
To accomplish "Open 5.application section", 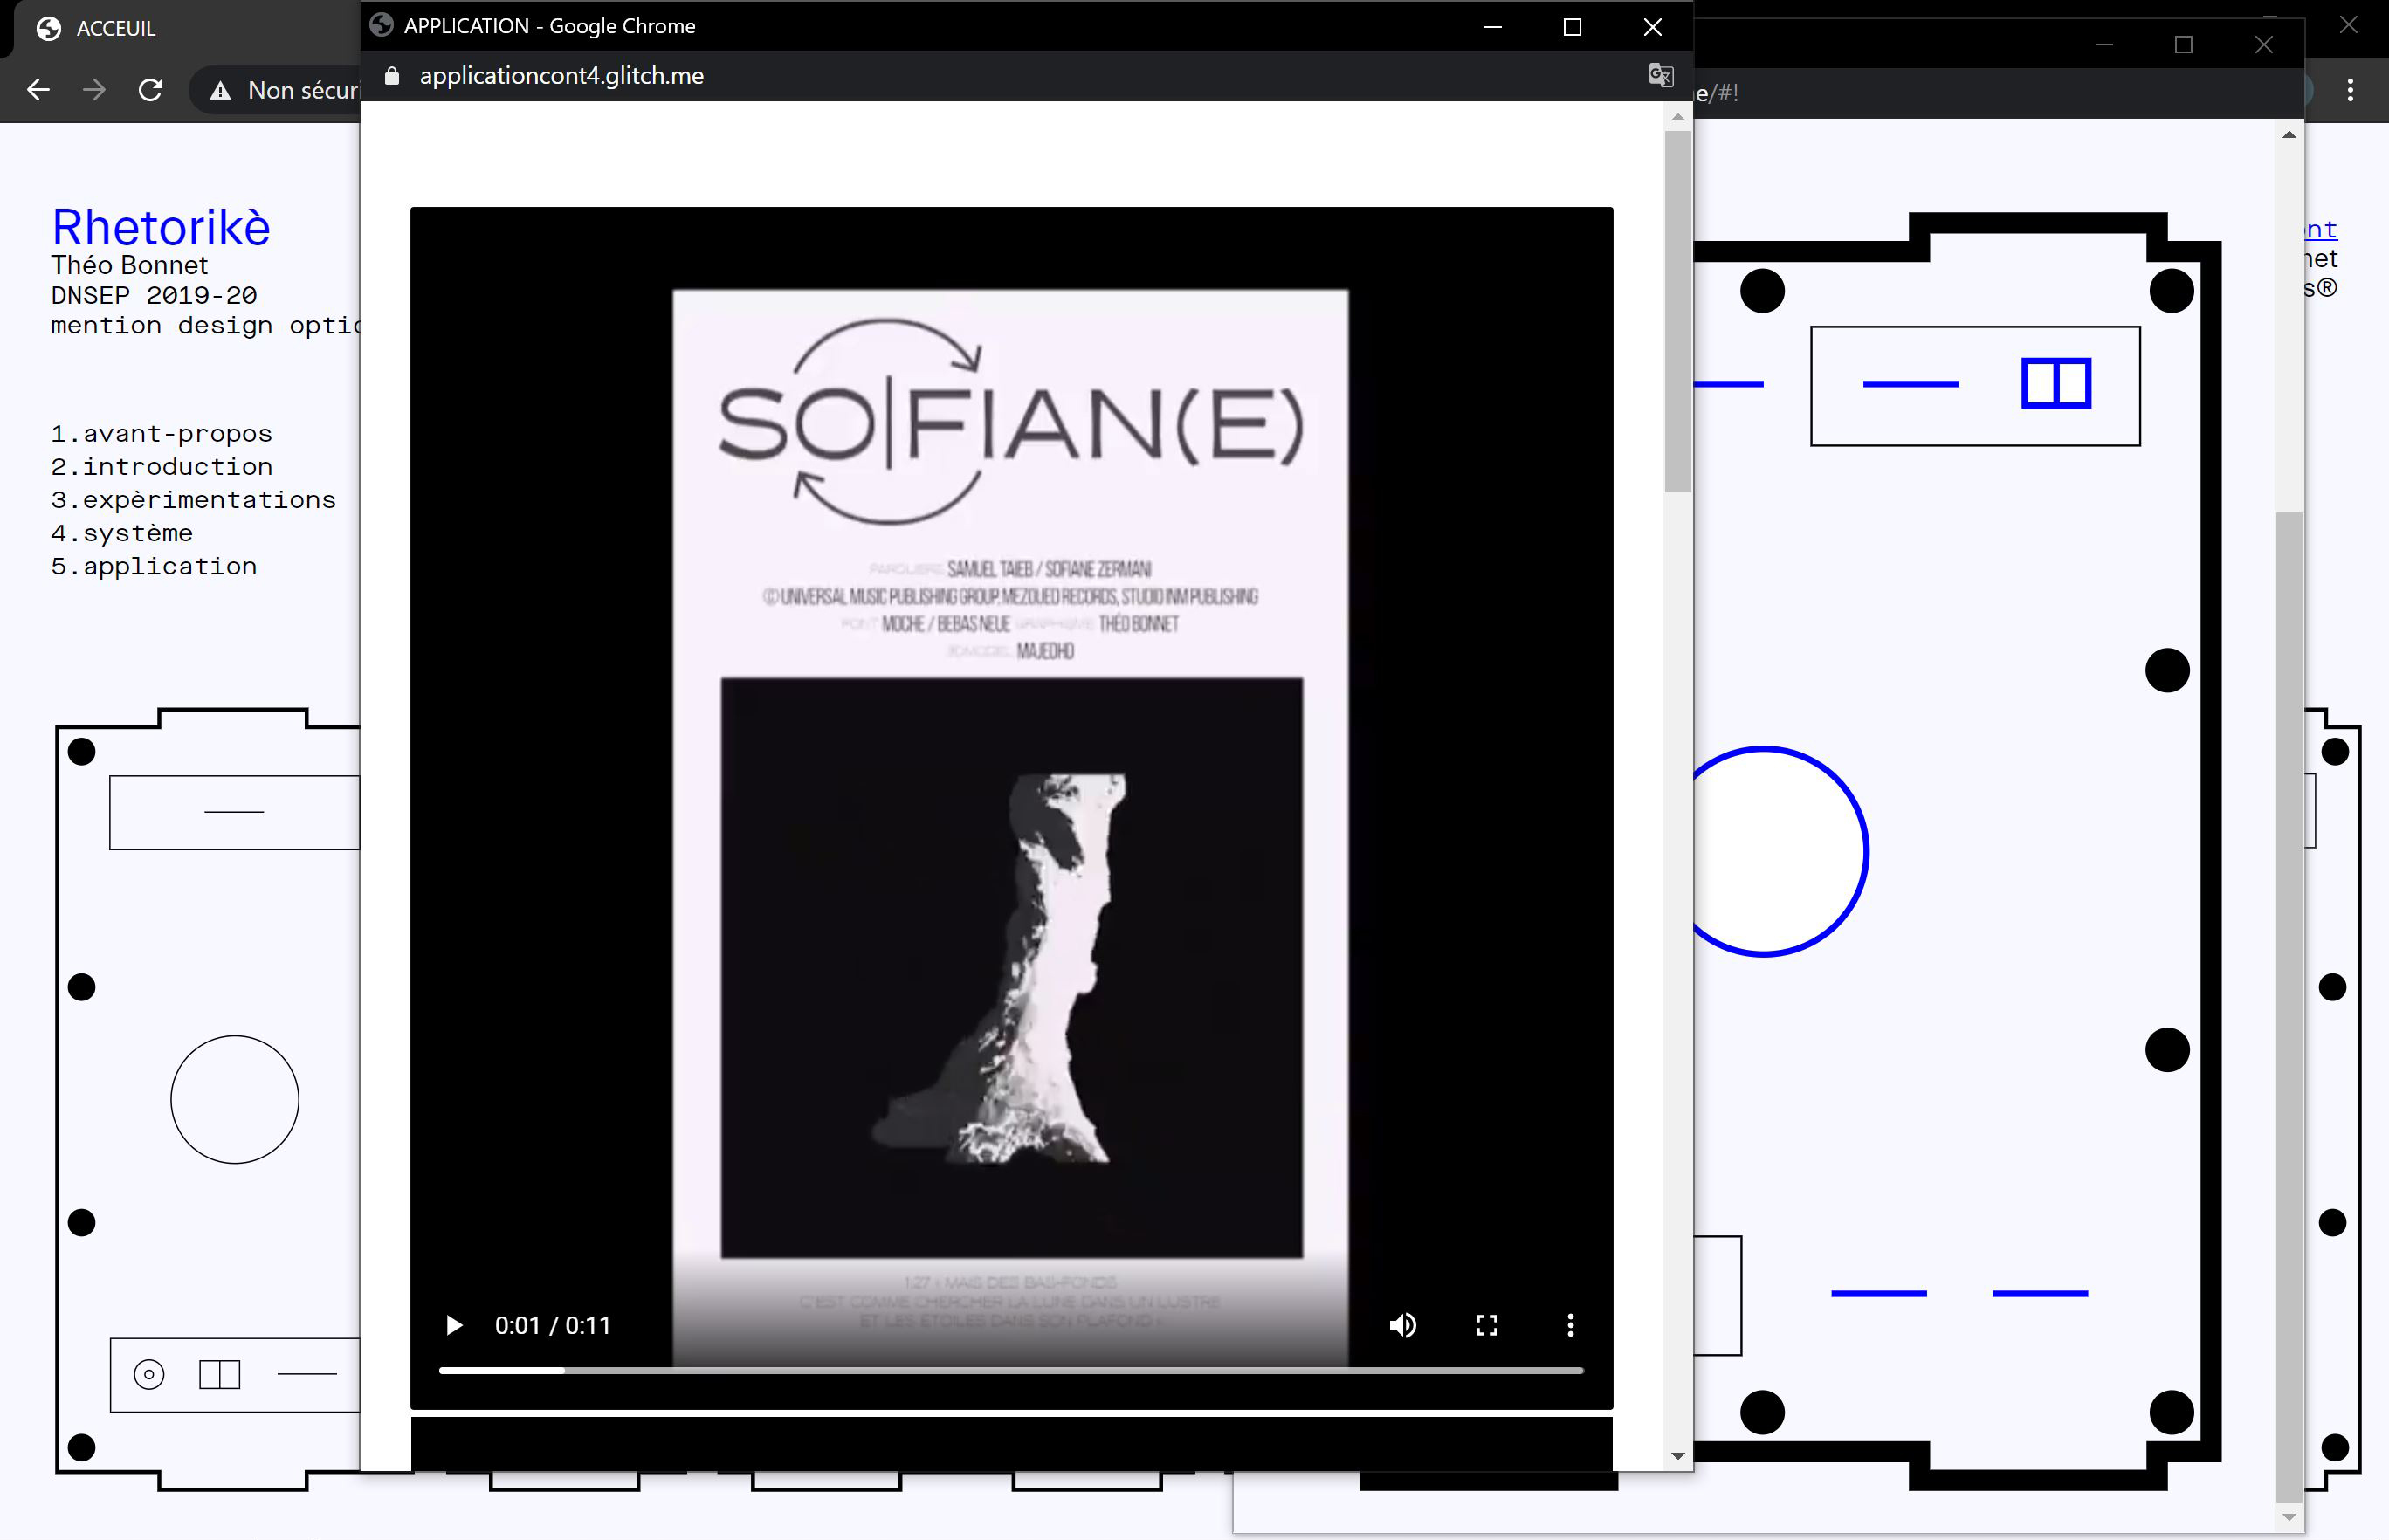I will 153,566.
